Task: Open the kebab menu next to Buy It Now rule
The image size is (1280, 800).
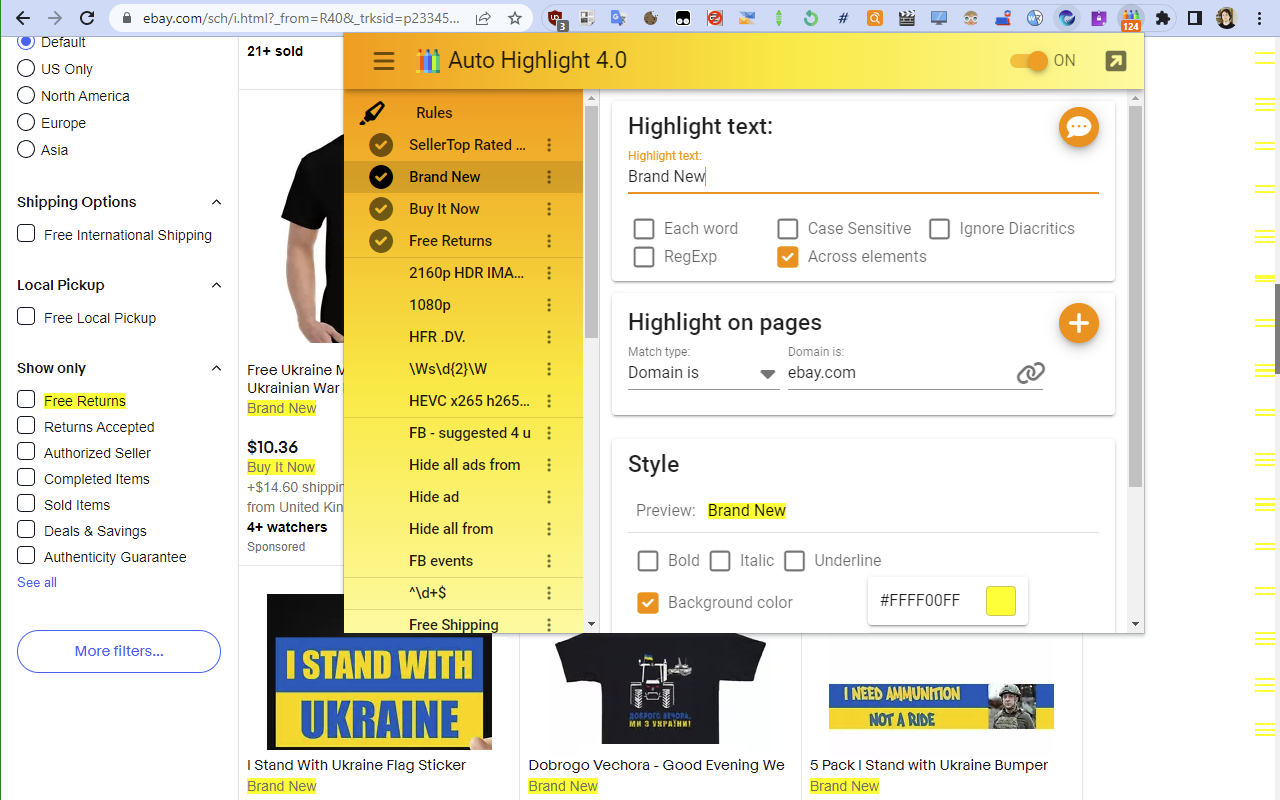Action: tap(548, 208)
